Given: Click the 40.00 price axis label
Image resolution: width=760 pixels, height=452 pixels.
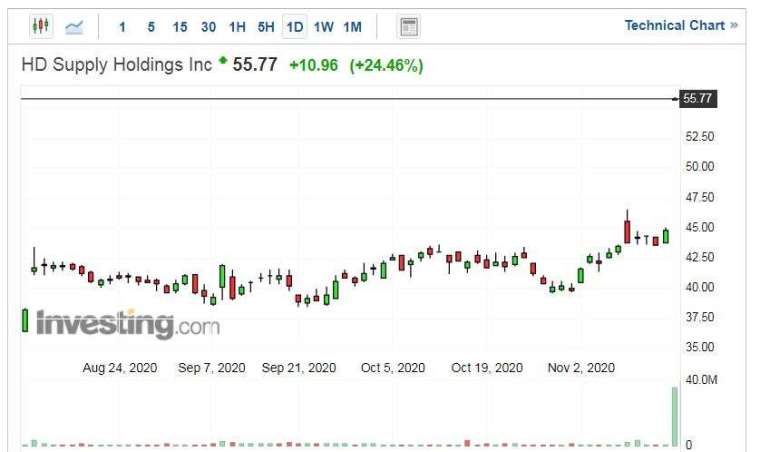Looking at the screenshot, I should click(699, 287).
